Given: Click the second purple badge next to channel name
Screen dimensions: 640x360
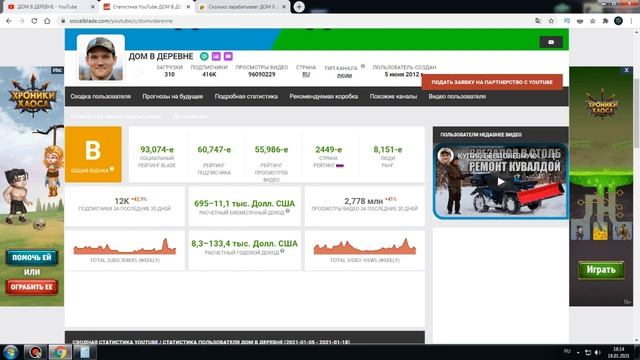Looking at the screenshot, I should (x=228, y=56).
